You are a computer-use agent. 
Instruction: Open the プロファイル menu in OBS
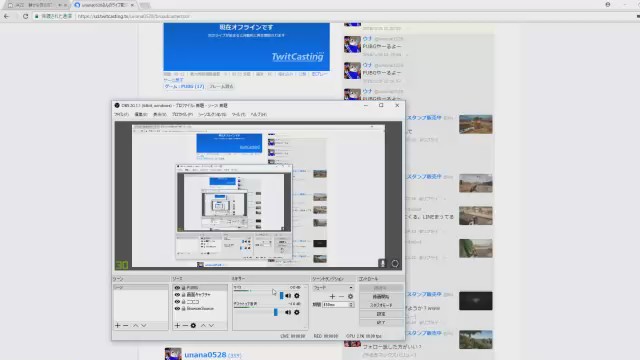182,115
